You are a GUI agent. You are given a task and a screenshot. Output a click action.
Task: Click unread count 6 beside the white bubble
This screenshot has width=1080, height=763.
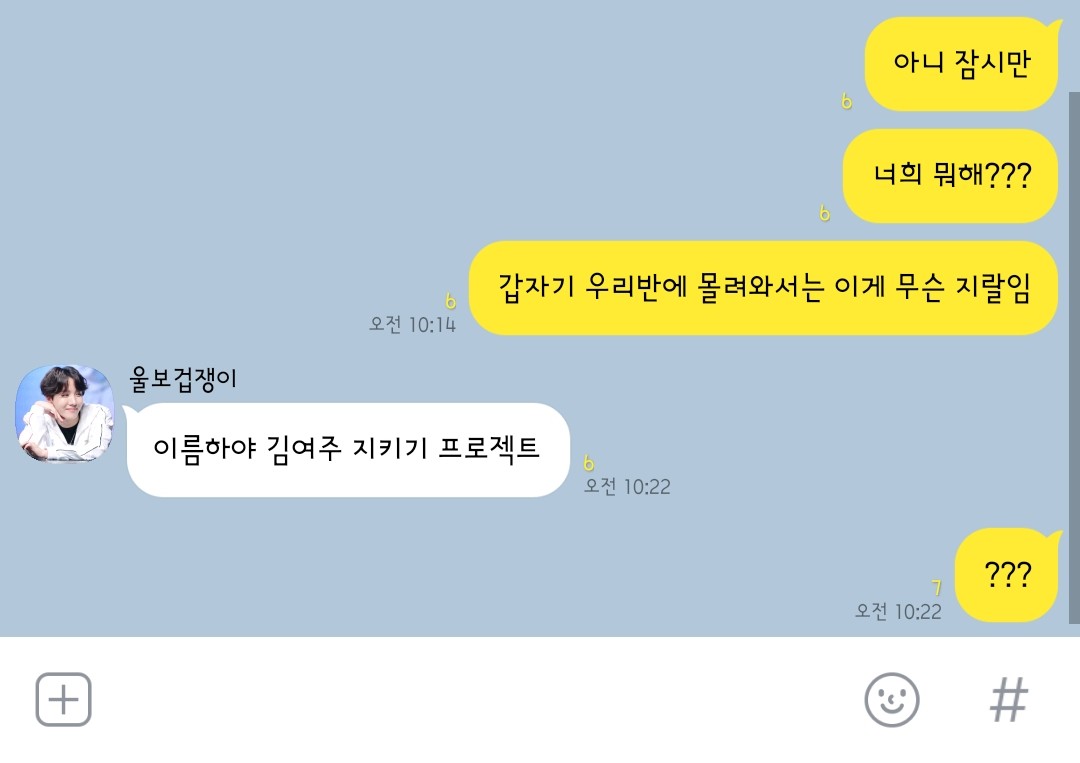point(589,463)
